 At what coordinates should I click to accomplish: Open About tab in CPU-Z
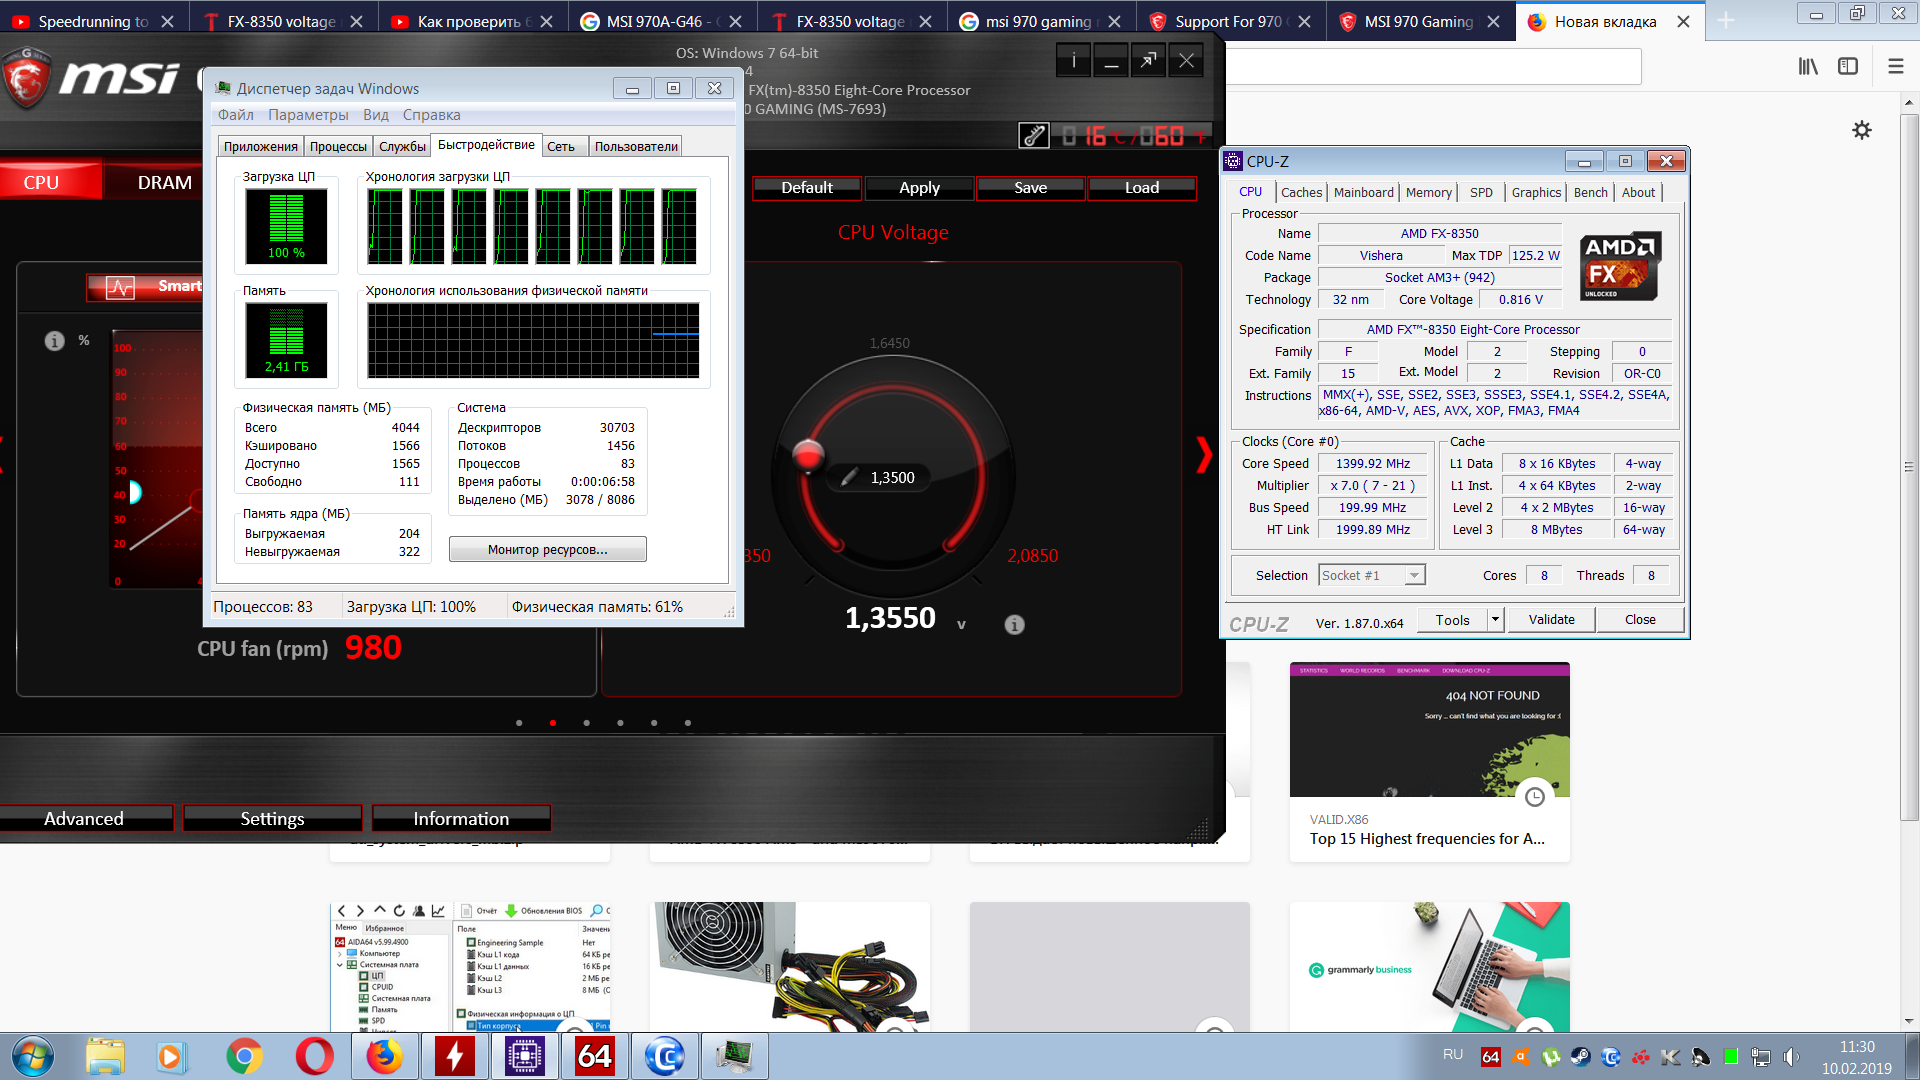coord(1638,193)
